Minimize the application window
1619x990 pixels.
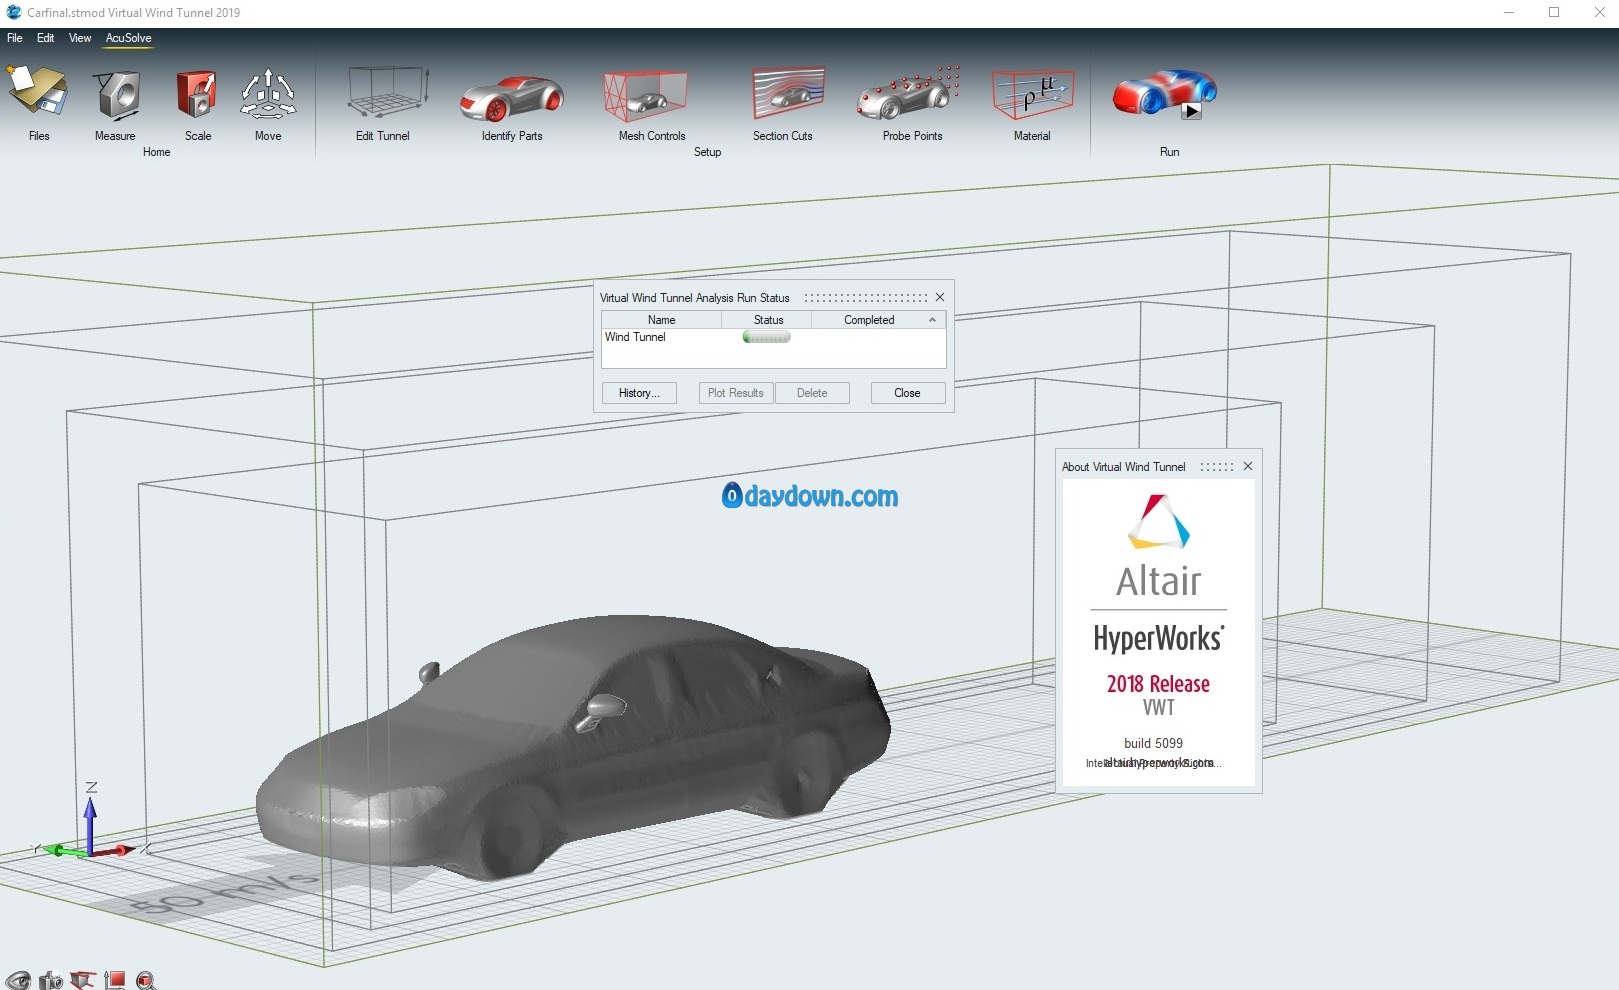point(1509,12)
